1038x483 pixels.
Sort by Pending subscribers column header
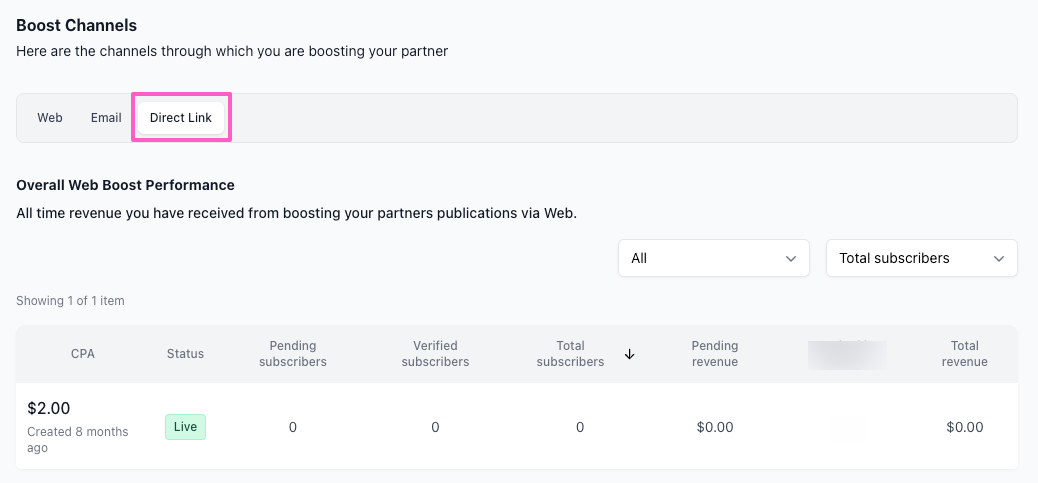coord(293,354)
